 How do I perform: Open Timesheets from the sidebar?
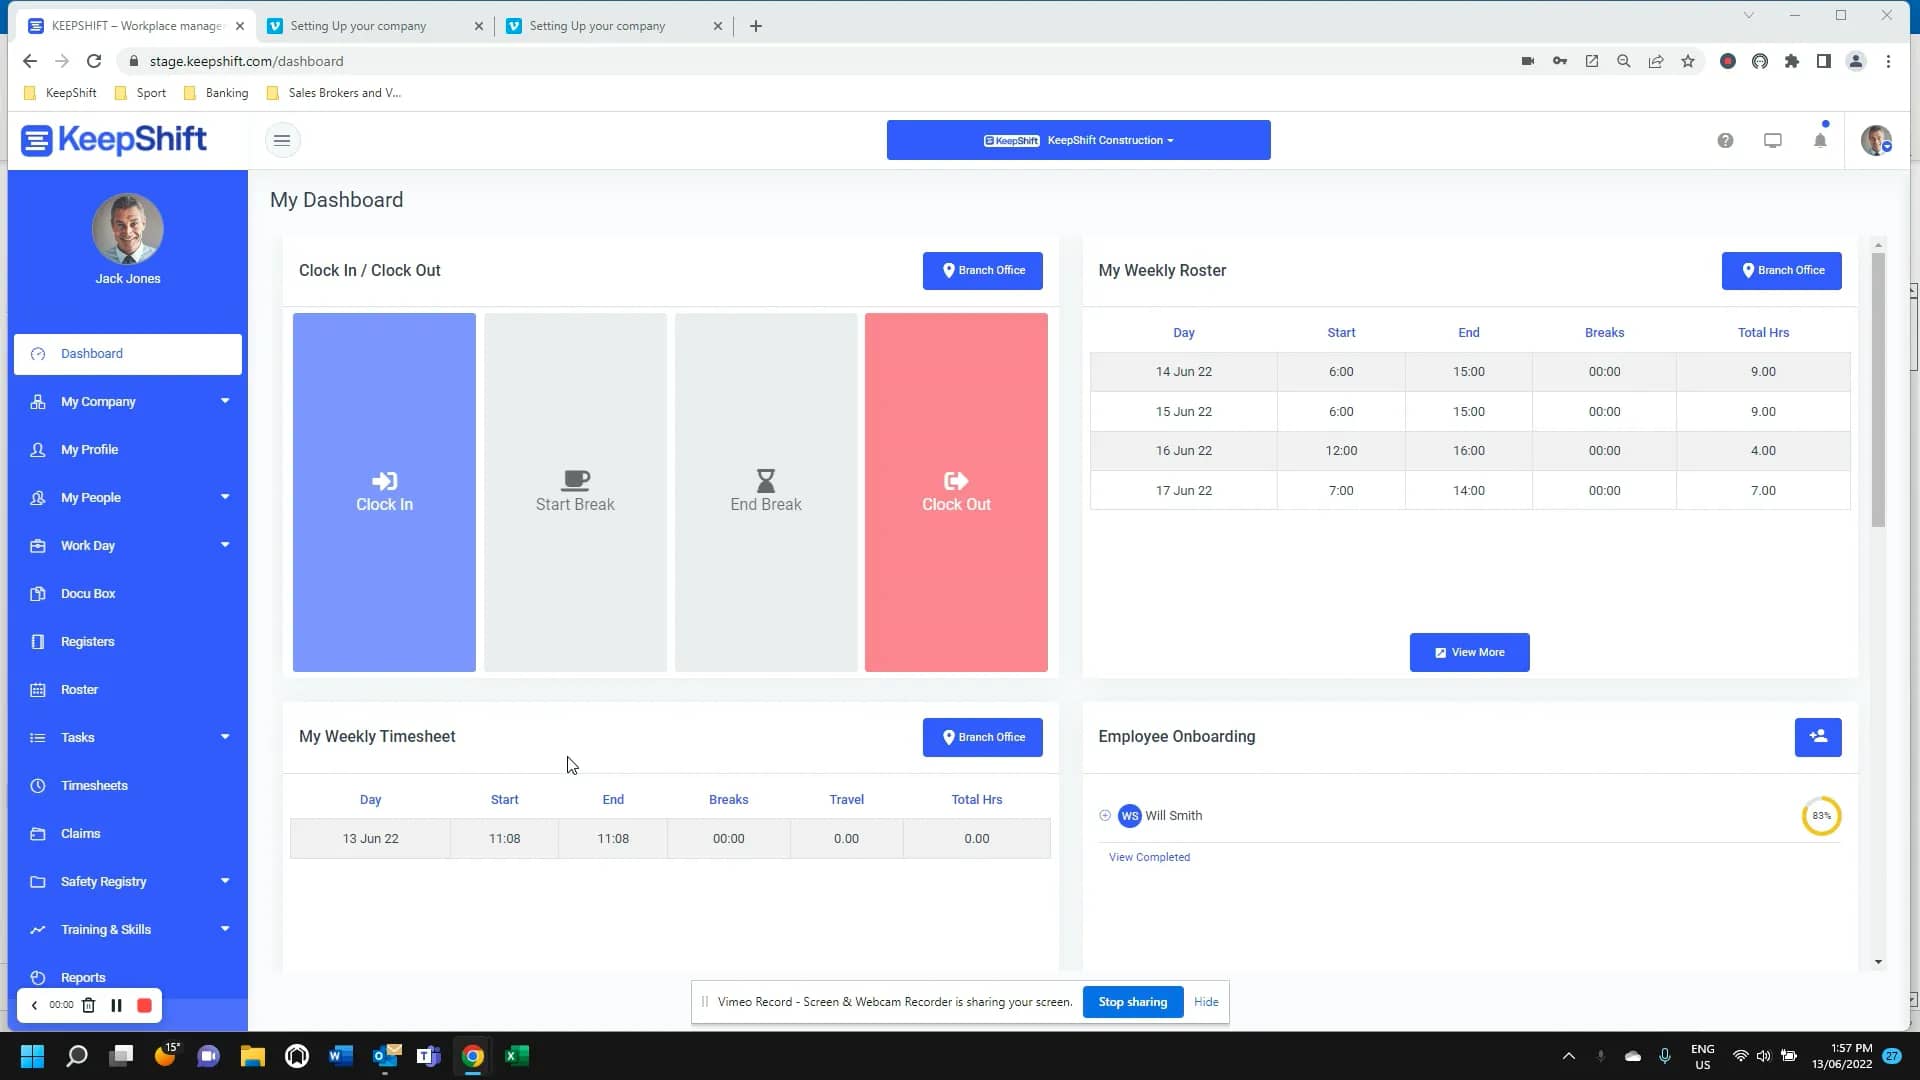(x=94, y=785)
